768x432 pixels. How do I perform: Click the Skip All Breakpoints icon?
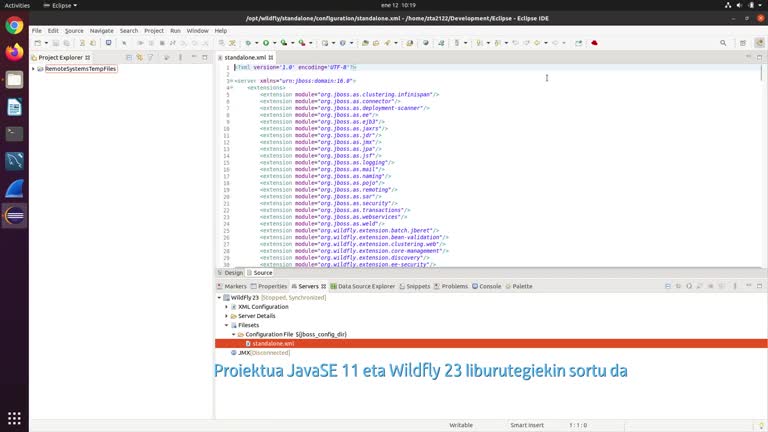click(x=124, y=43)
